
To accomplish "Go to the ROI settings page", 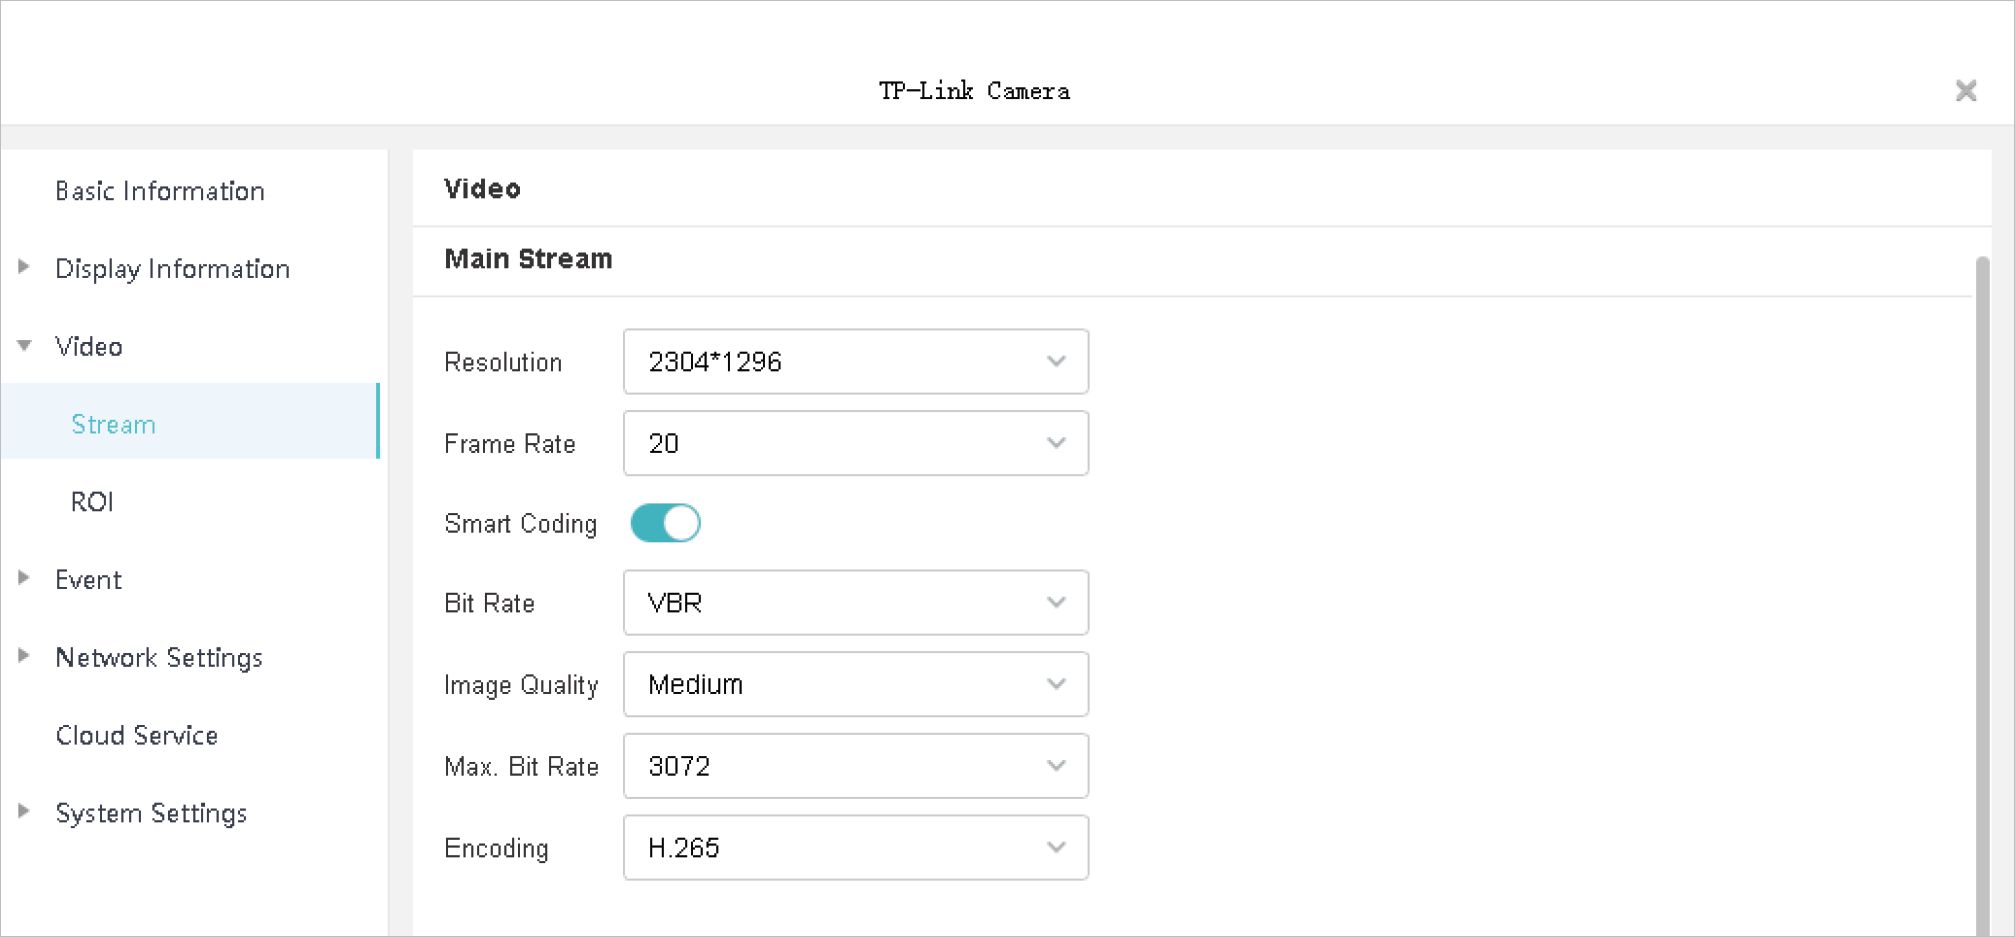I will click(x=92, y=502).
